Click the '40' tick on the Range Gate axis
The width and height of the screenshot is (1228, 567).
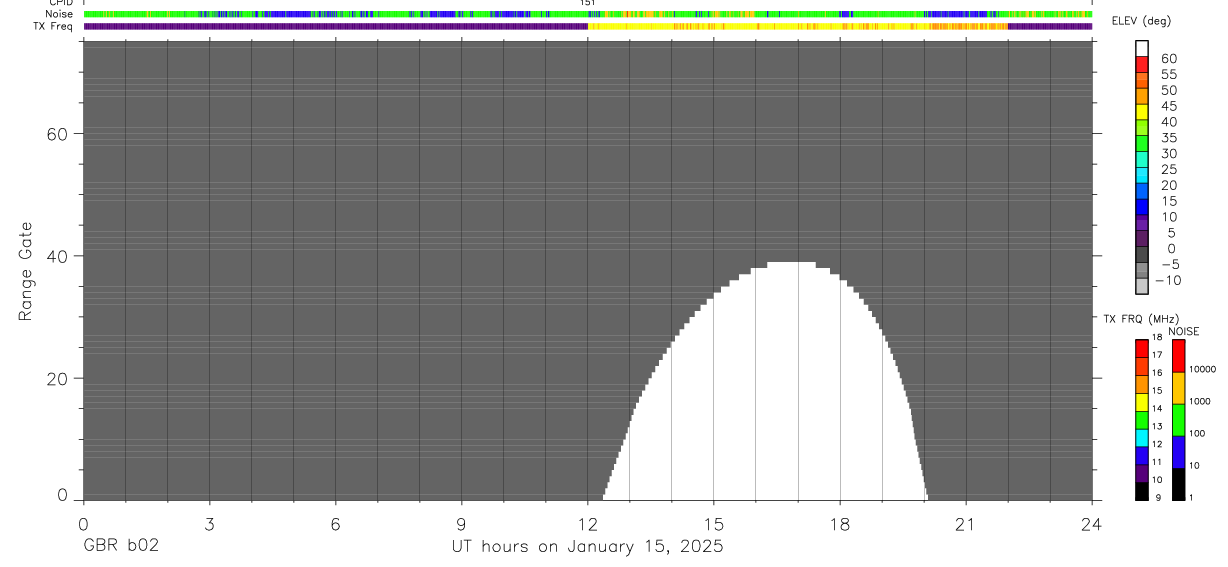click(59, 256)
